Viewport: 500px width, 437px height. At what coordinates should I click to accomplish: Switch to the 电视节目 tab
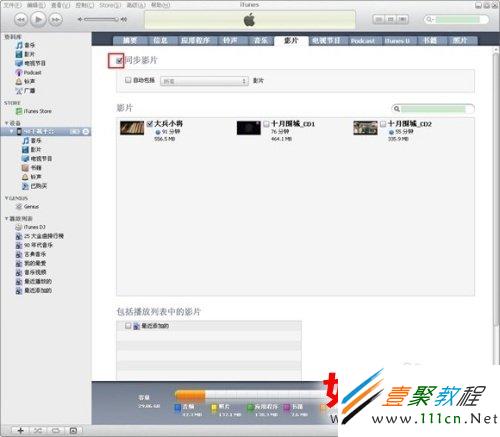(x=326, y=41)
